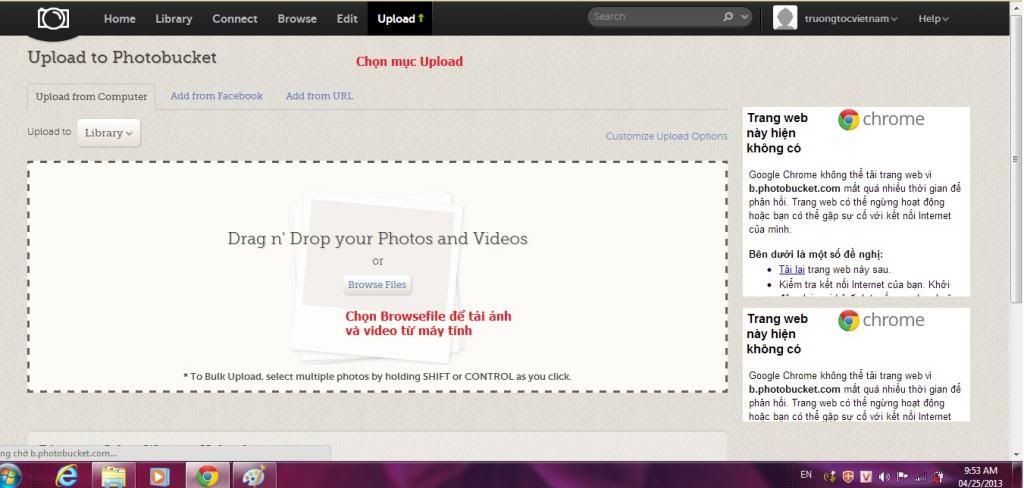Screen dimensions: 1024x488
Task: Open the Connect menu item
Action: coord(234,19)
